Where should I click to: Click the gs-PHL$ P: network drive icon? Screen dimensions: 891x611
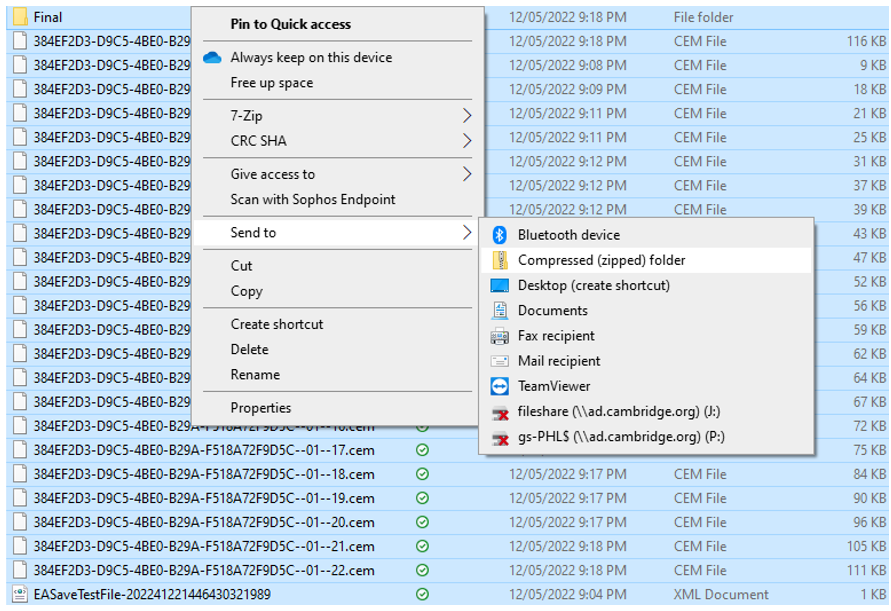[x=500, y=437]
